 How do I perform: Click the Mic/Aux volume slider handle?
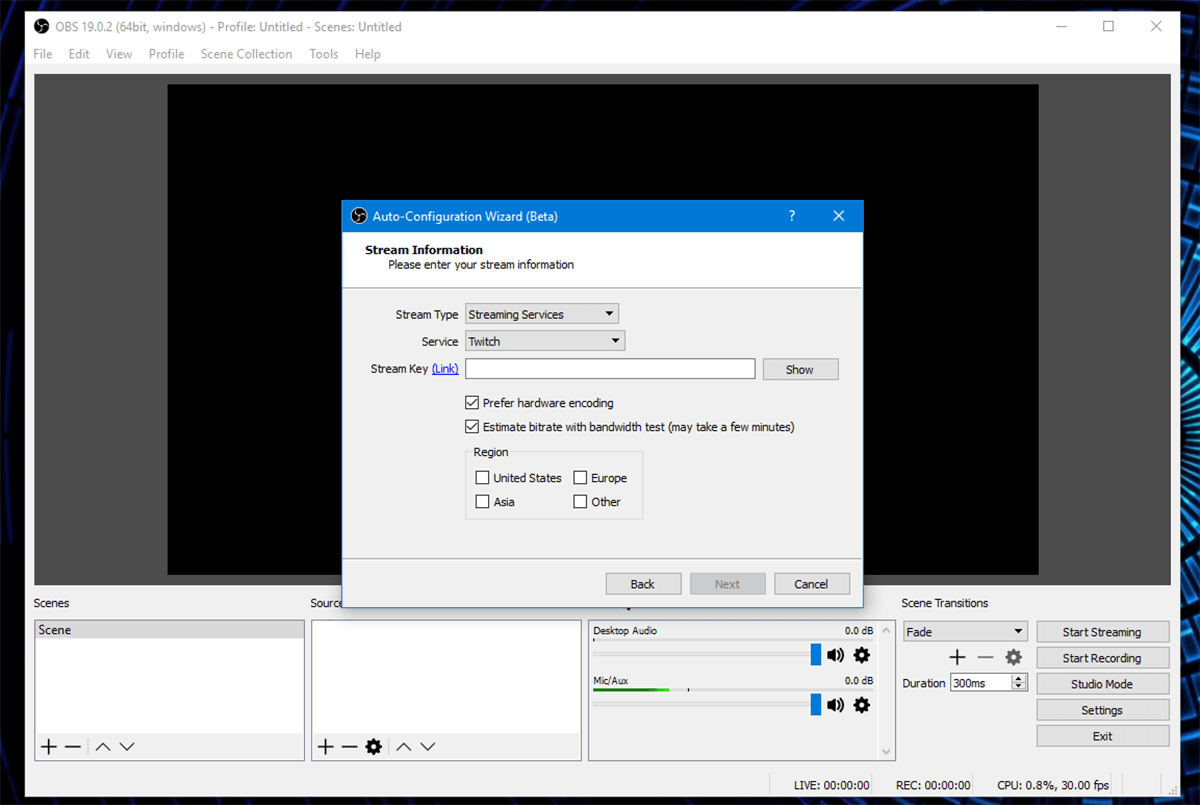coord(816,705)
